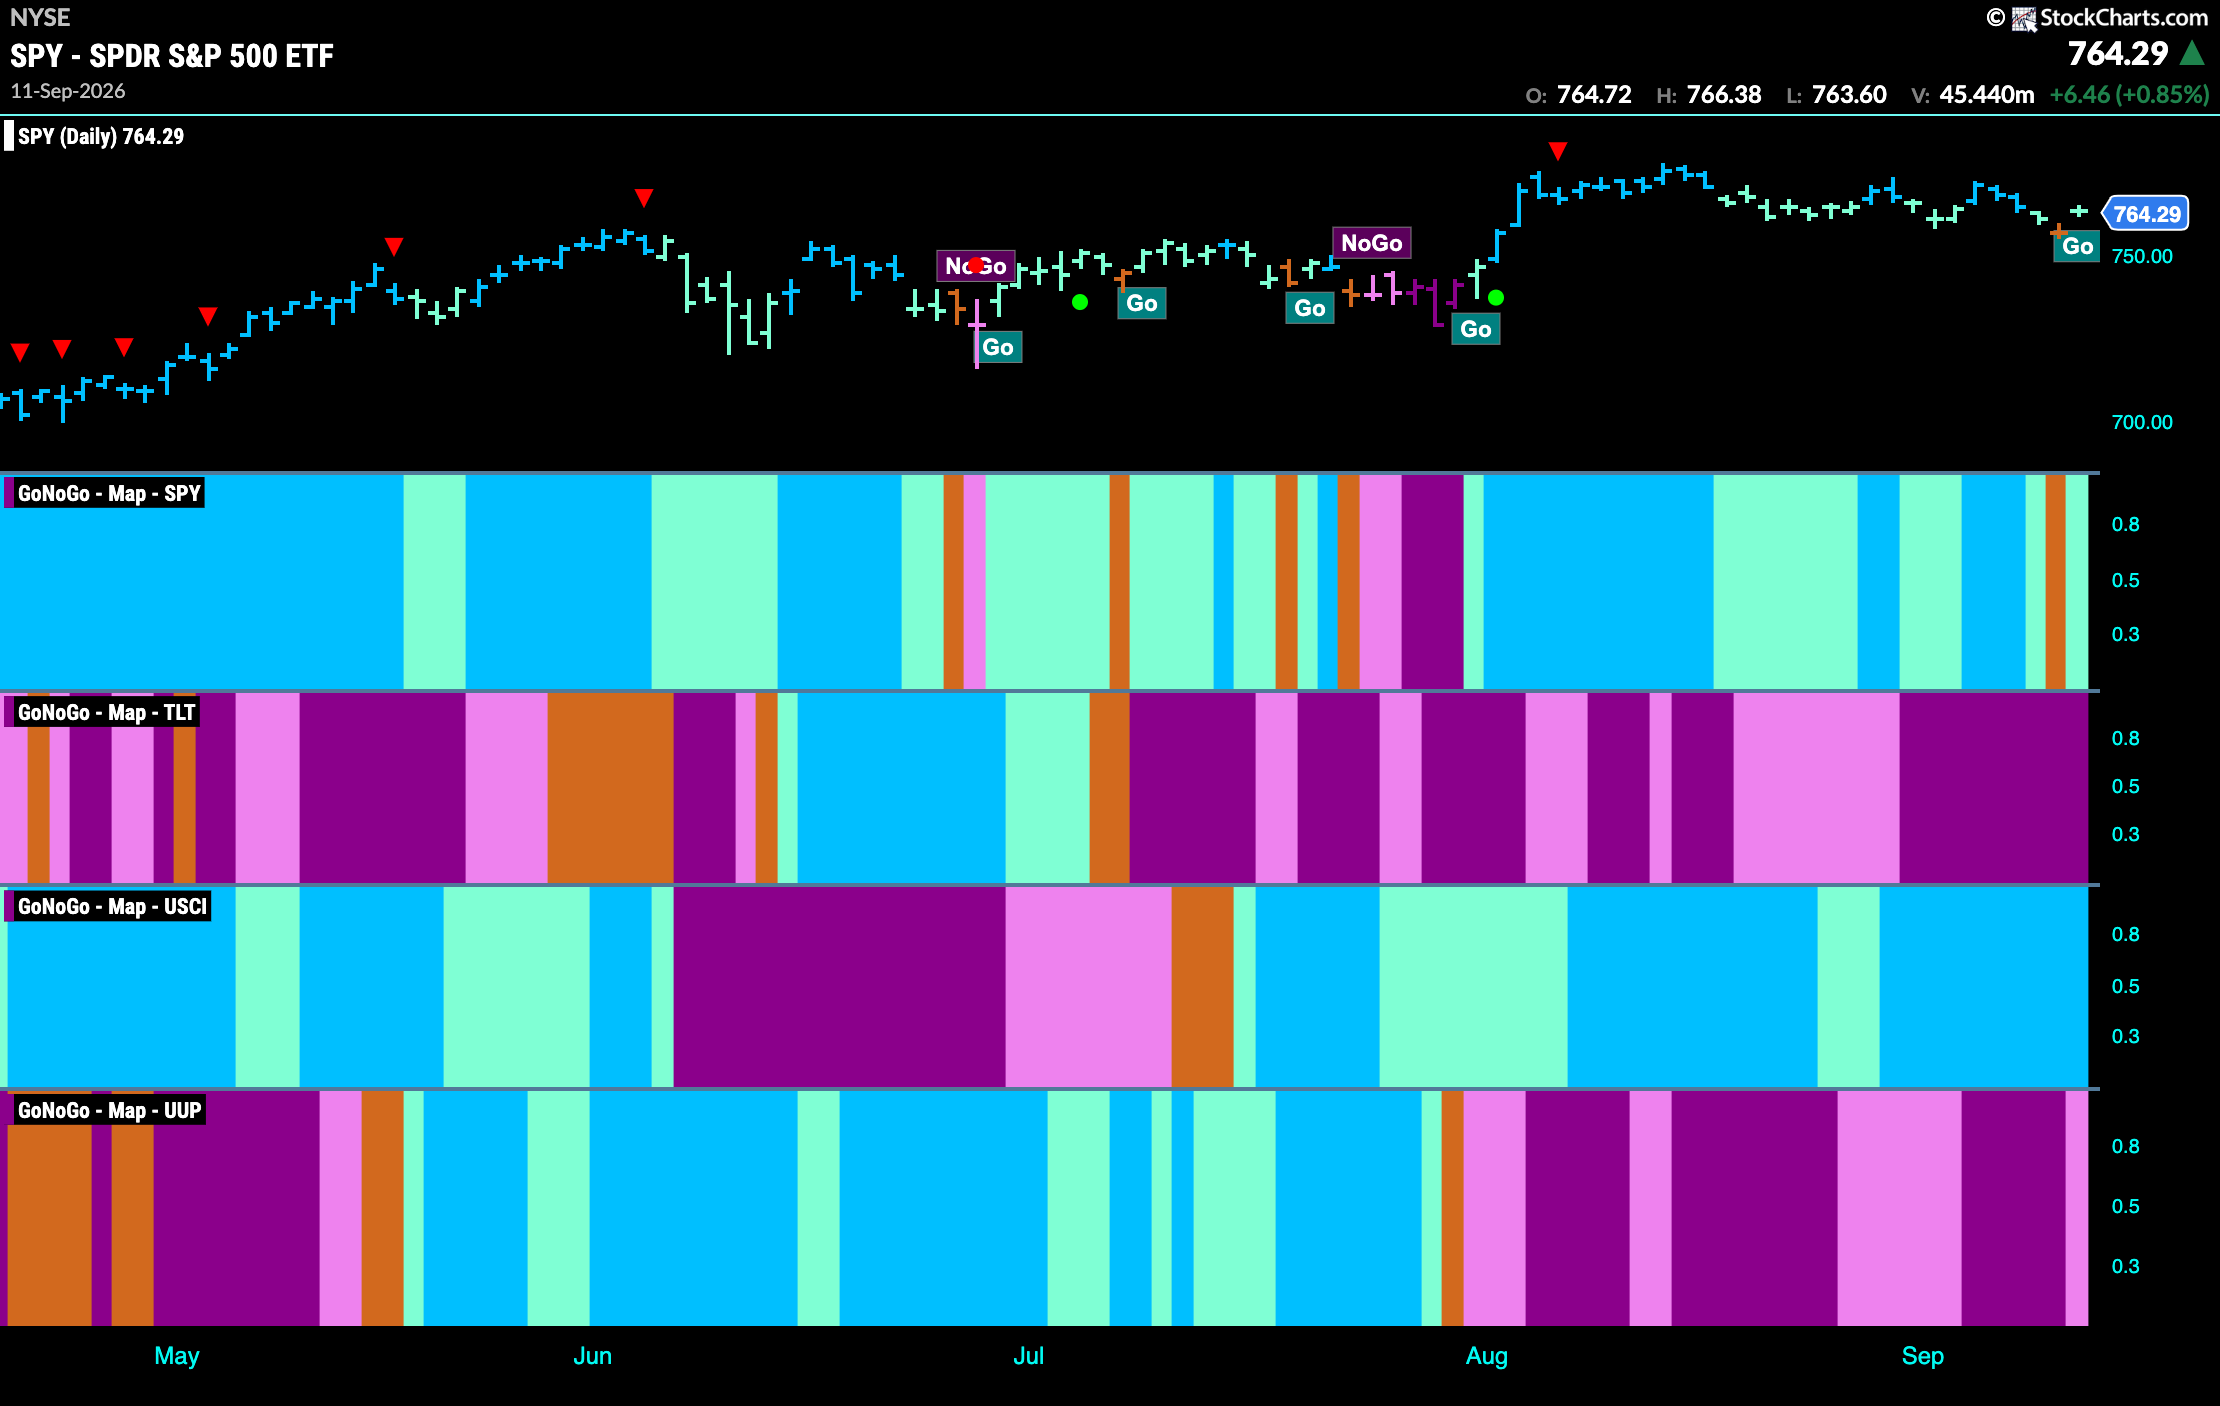Click the GoNoGo - Map - TLT panel label

coord(105,712)
